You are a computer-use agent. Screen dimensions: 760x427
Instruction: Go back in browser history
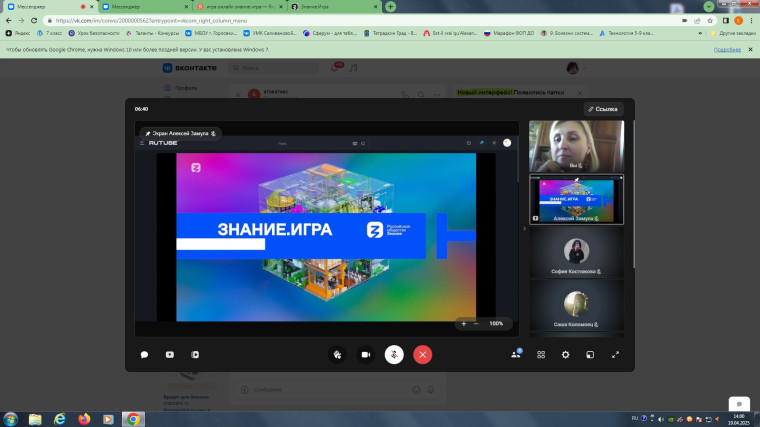pos(8,20)
